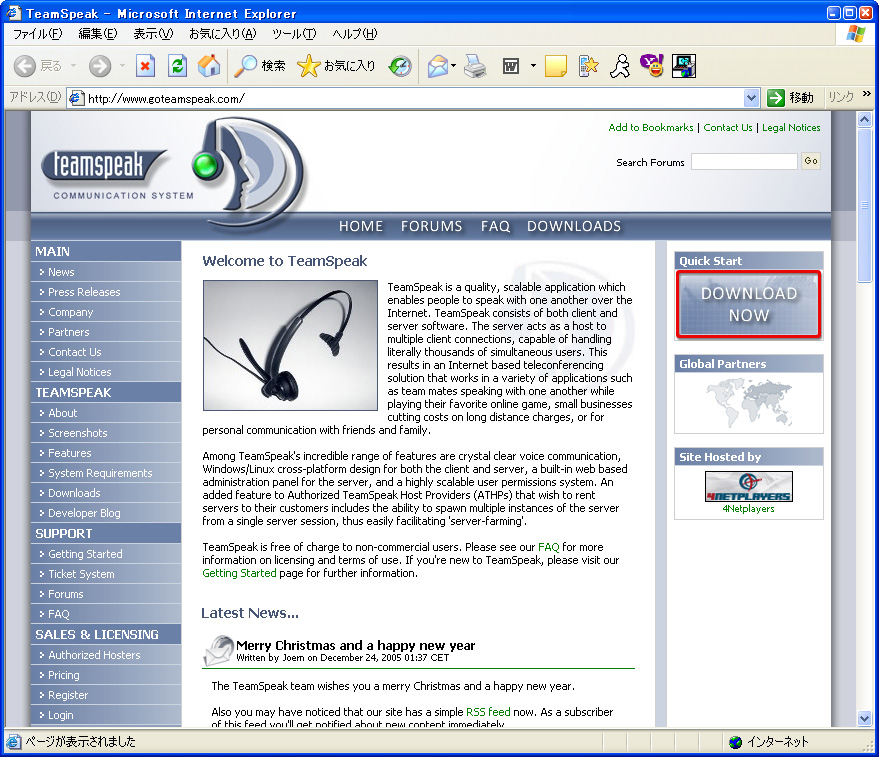Viewport: 879px width, 757px height.
Task: Follow the RSS feed link
Action: pos(488,712)
